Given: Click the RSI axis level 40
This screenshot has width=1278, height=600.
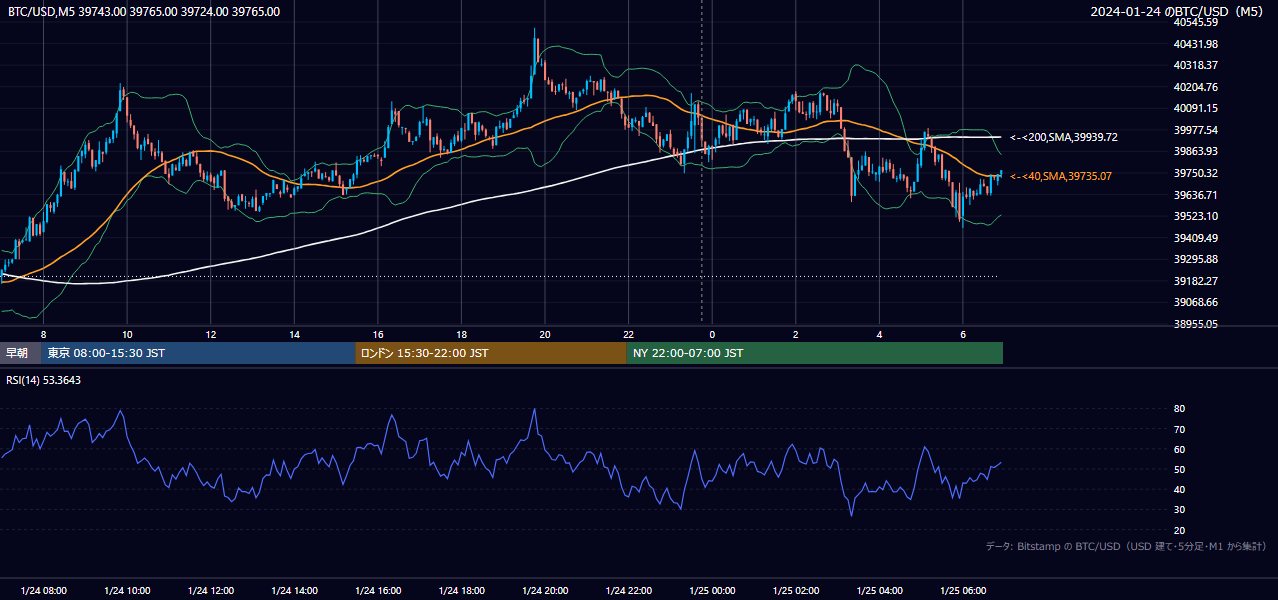Looking at the screenshot, I should click(1179, 489).
